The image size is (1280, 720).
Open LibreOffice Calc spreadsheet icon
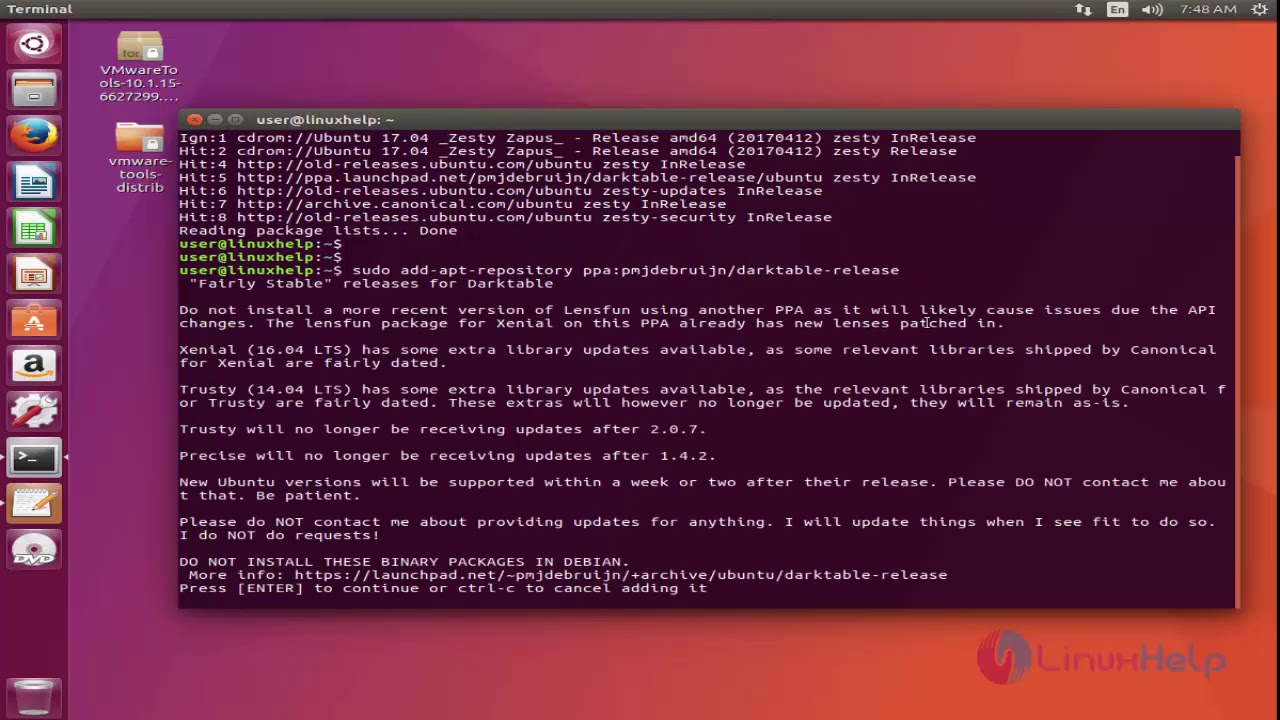pyautogui.click(x=34, y=228)
